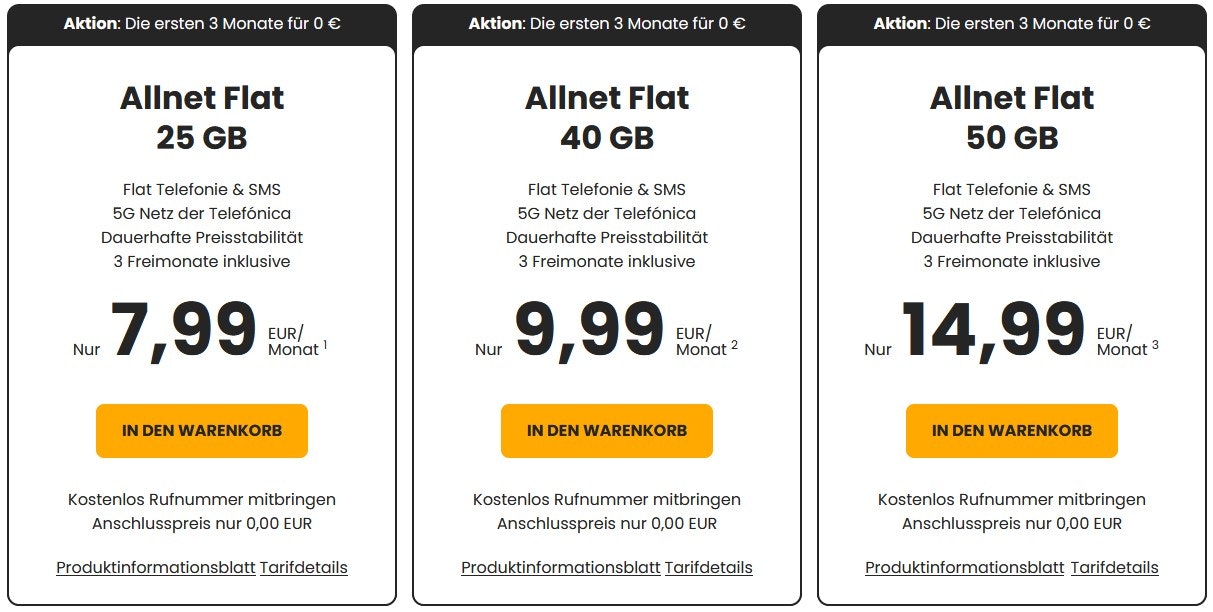Image resolution: width=1213 pixels, height=612 pixels.
Task: Select the Allnet Flat 40 GB heading
Action: coord(607,117)
